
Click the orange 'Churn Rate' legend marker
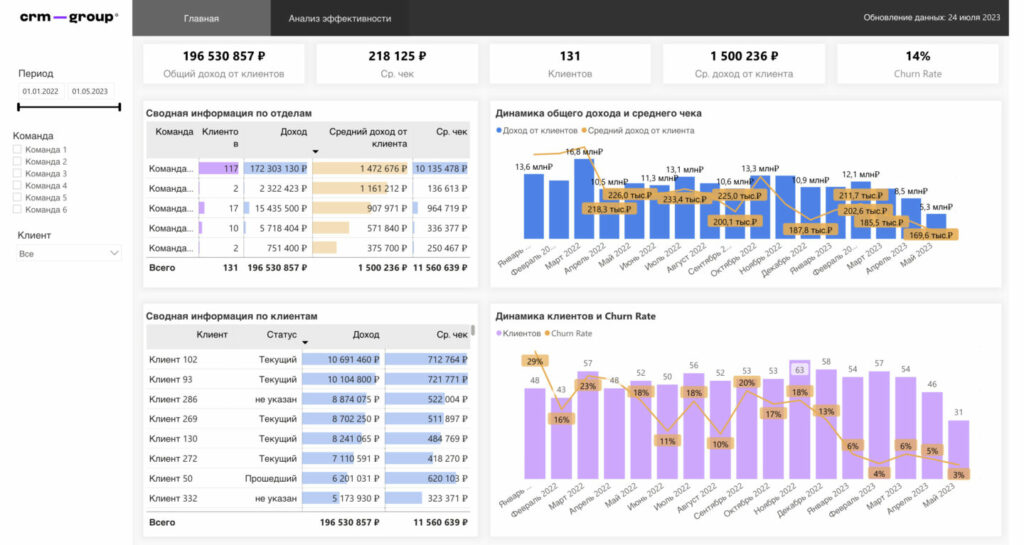(547, 334)
